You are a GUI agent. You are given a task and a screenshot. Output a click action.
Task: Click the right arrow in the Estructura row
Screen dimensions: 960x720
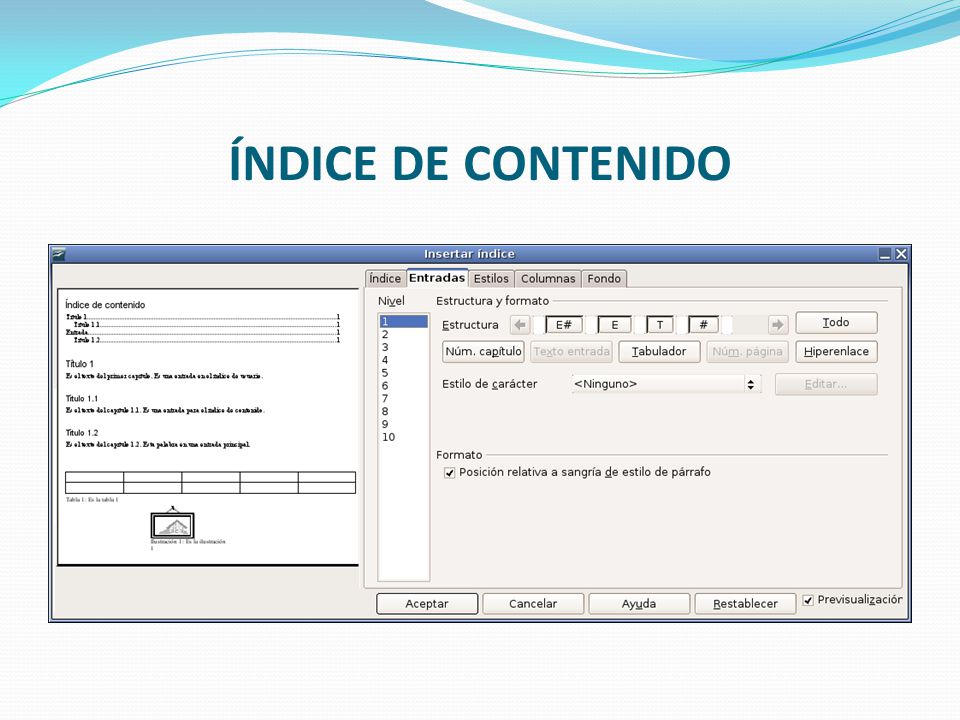778,324
